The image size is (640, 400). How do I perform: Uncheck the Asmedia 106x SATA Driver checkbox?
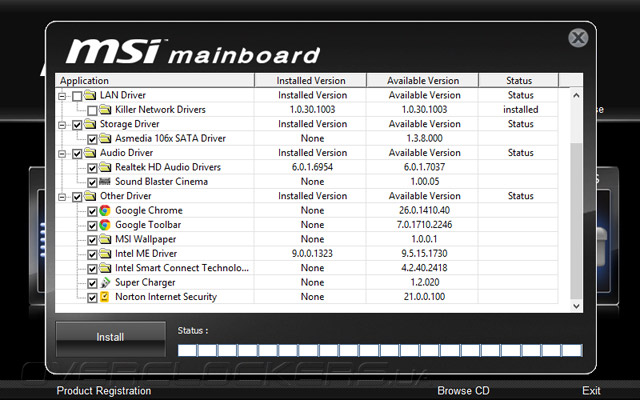click(x=92, y=140)
